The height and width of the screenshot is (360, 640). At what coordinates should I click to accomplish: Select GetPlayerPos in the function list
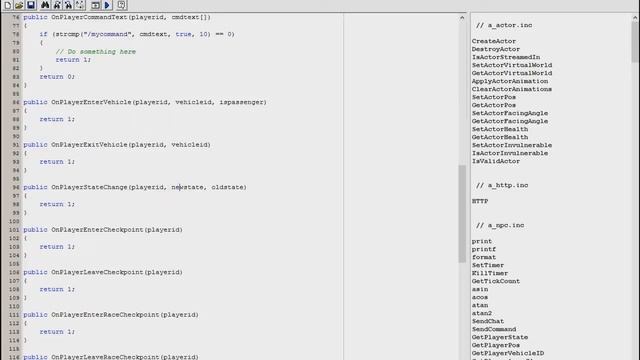click(x=496, y=345)
